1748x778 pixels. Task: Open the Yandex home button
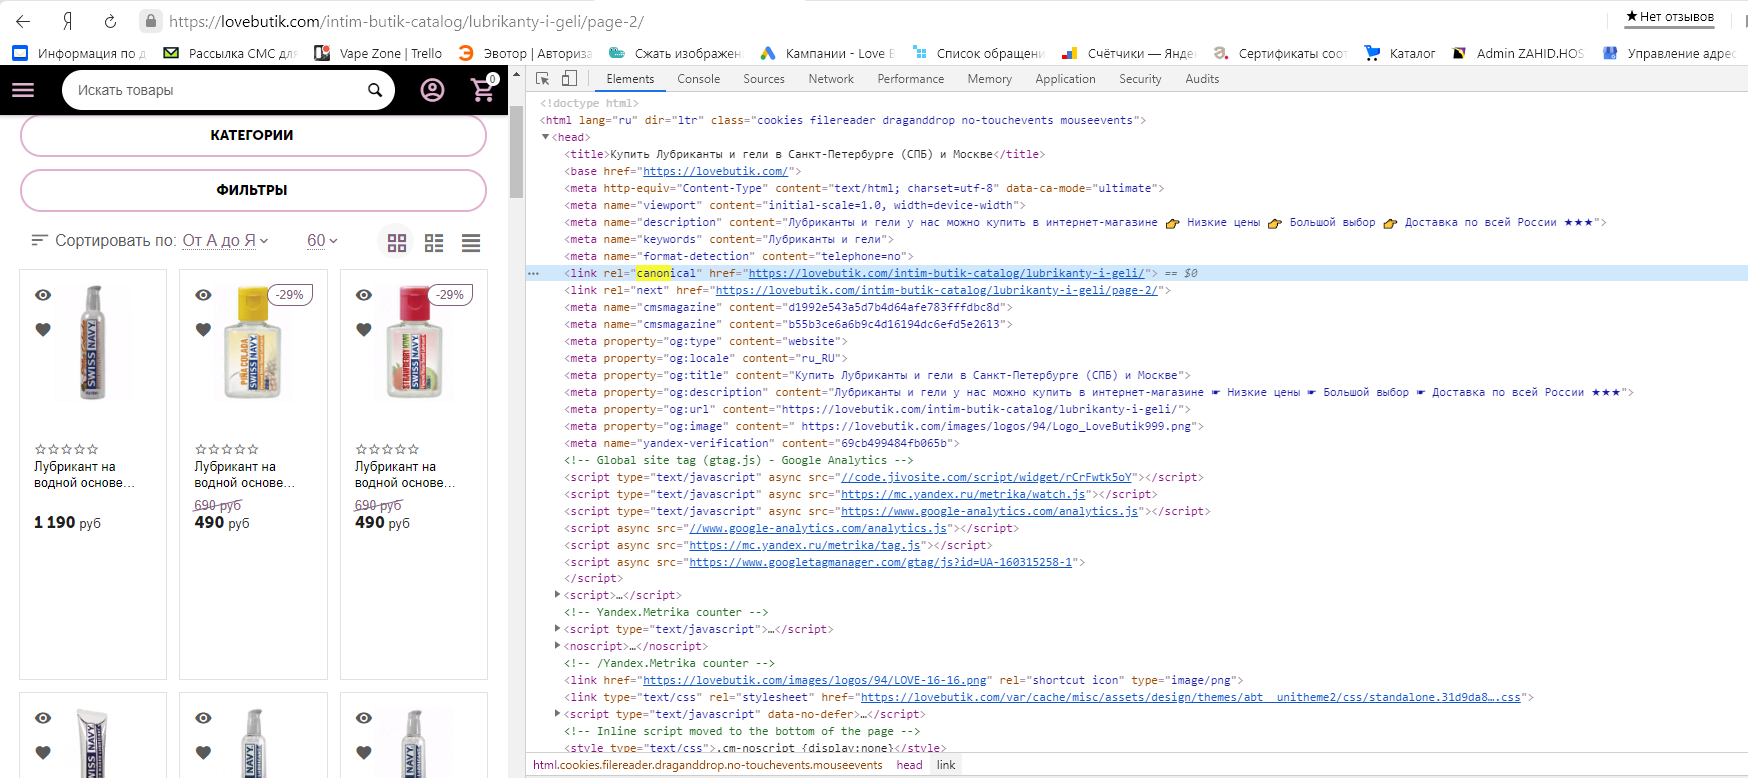(67, 21)
